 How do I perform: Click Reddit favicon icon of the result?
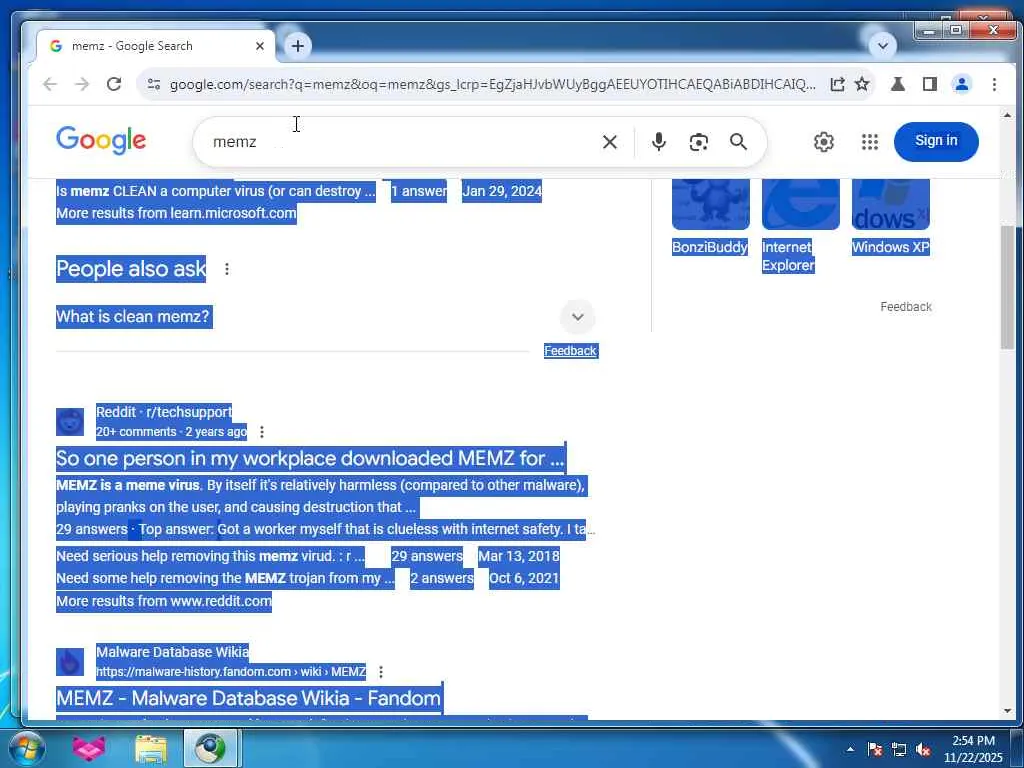pyautogui.click(x=70, y=422)
